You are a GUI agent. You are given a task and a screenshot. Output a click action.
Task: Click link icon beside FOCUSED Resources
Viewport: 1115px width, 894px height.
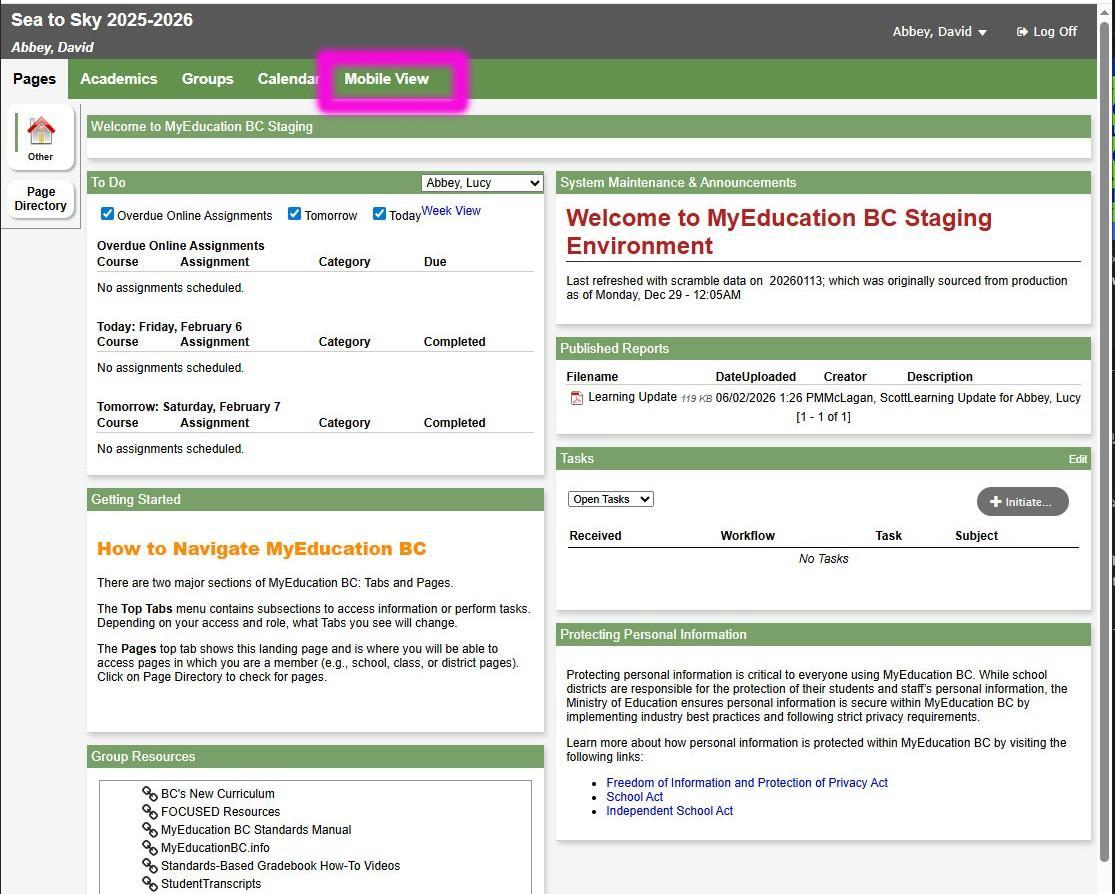150,812
